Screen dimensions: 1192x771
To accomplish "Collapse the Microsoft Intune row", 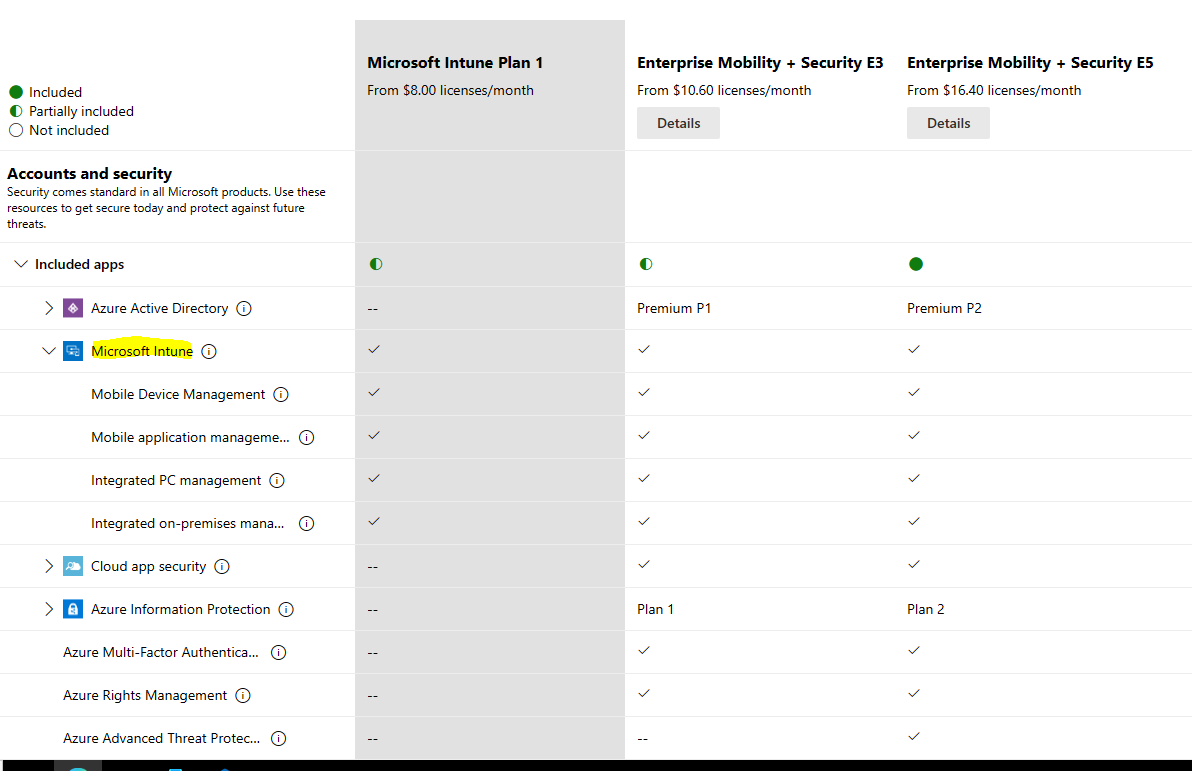I will 49,351.
